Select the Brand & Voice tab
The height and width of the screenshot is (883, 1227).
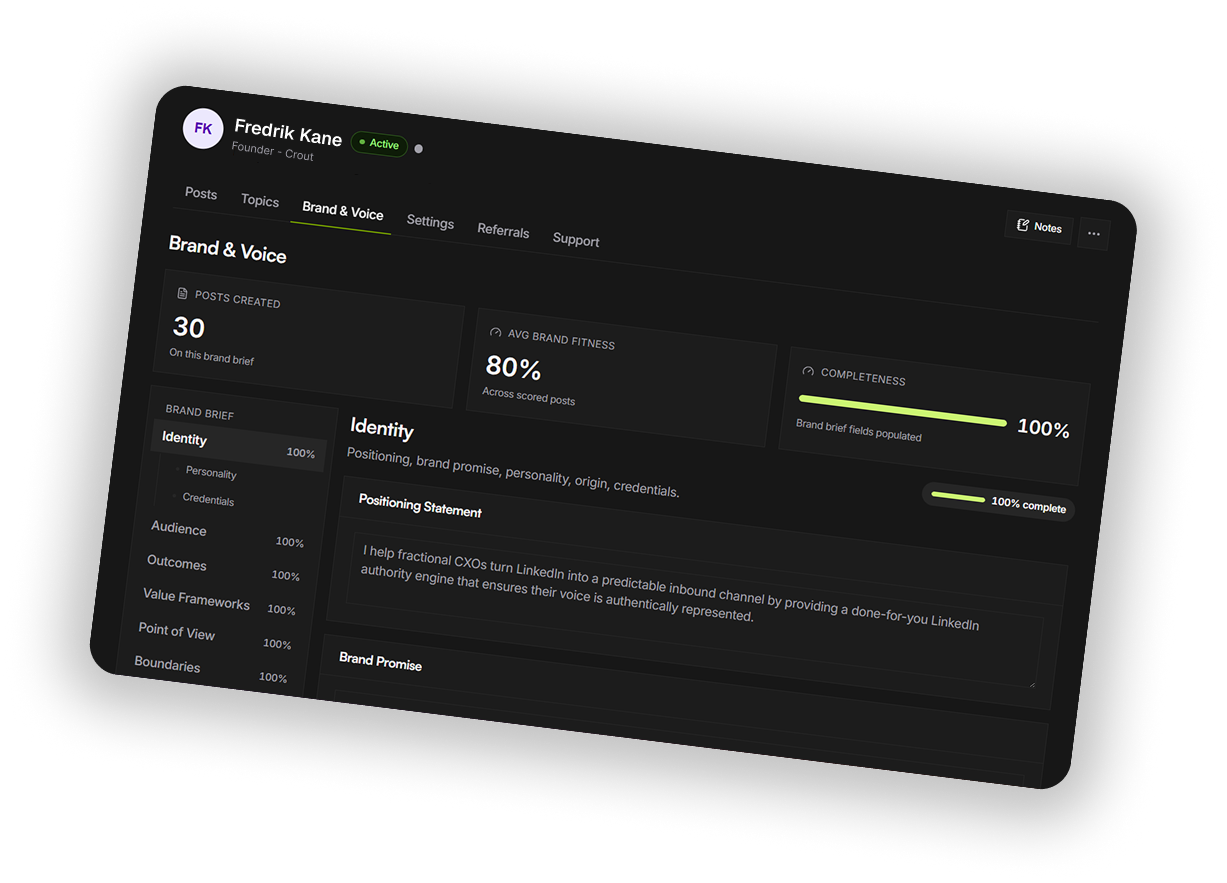(343, 211)
